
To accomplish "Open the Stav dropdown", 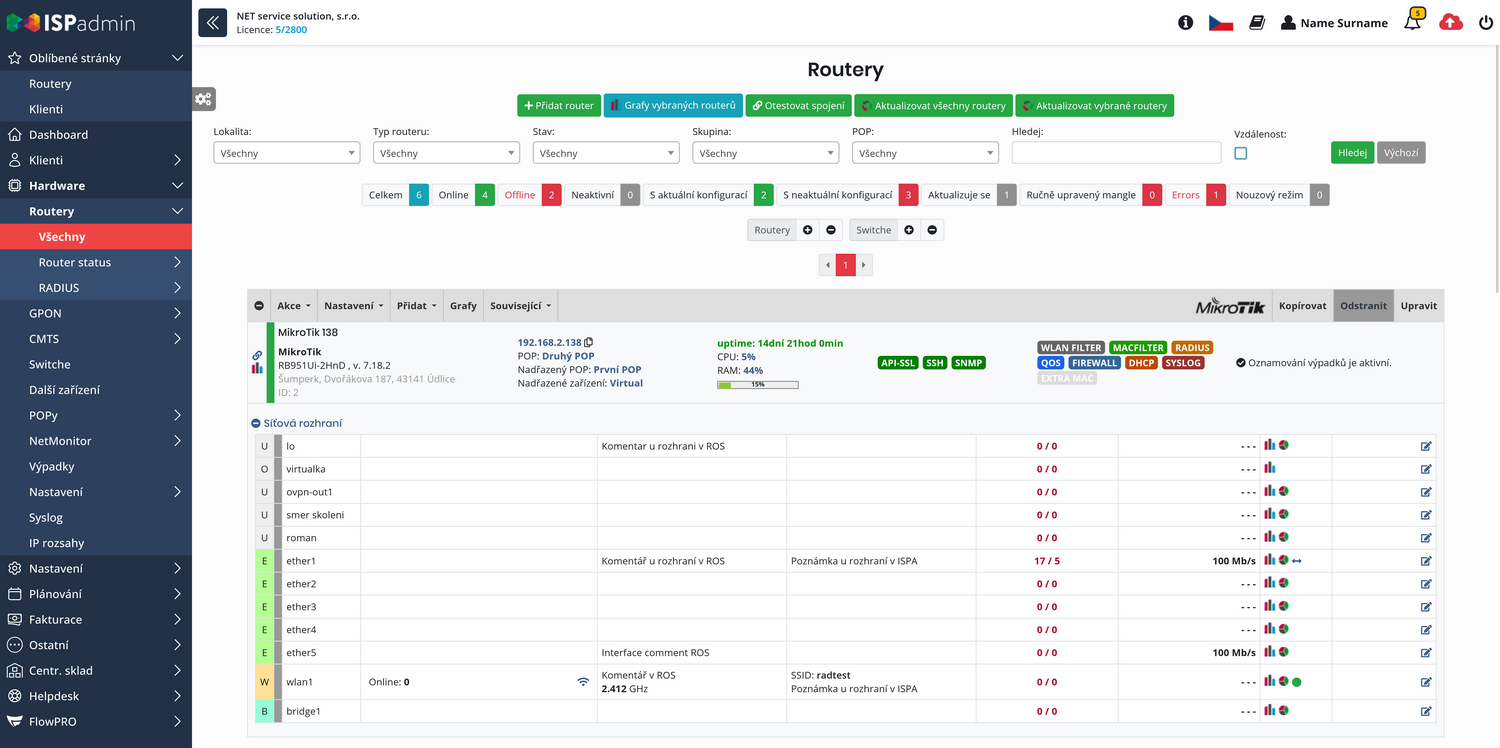I will click(x=605, y=153).
